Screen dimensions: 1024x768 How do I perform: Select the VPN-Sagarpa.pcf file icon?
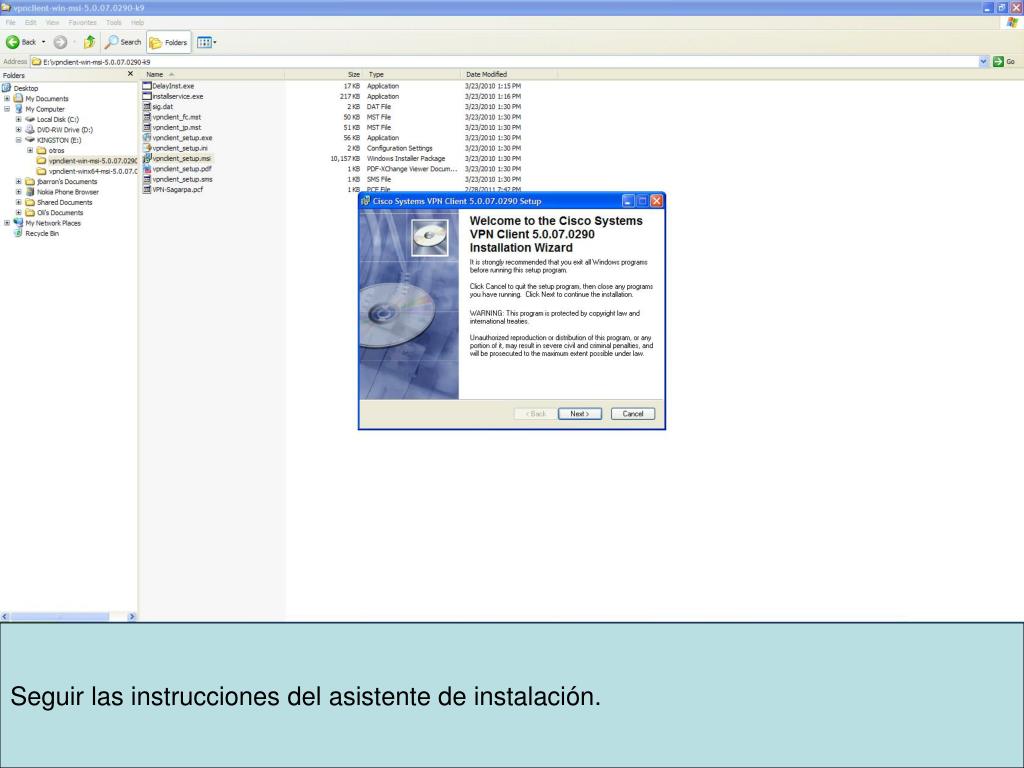click(x=147, y=189)
